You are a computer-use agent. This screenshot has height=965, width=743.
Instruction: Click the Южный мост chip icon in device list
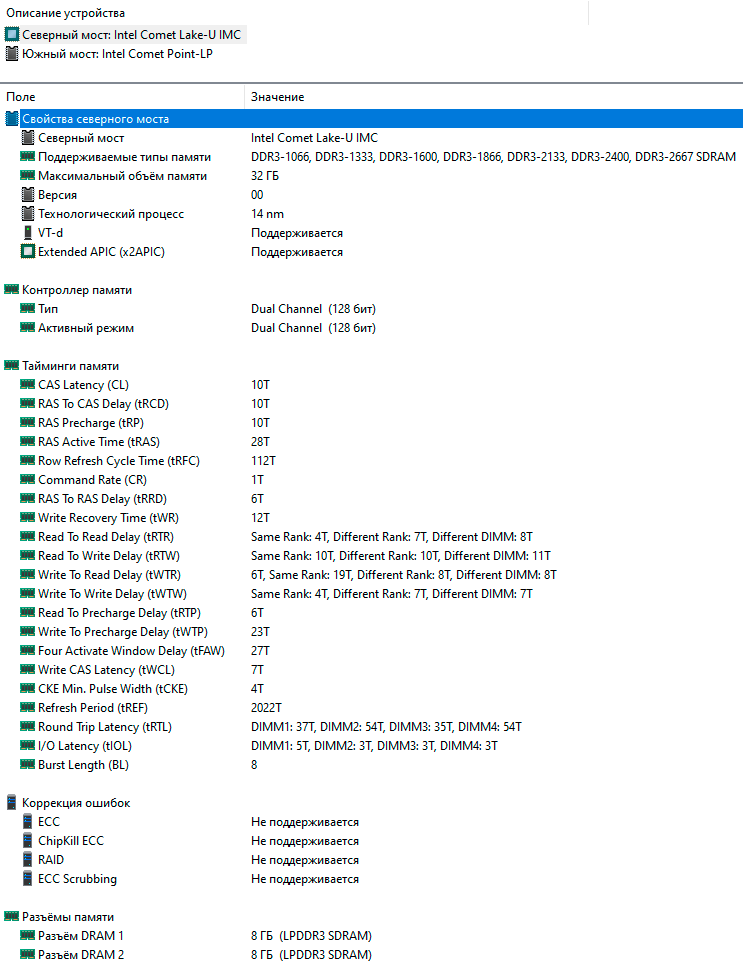point(12,54)
